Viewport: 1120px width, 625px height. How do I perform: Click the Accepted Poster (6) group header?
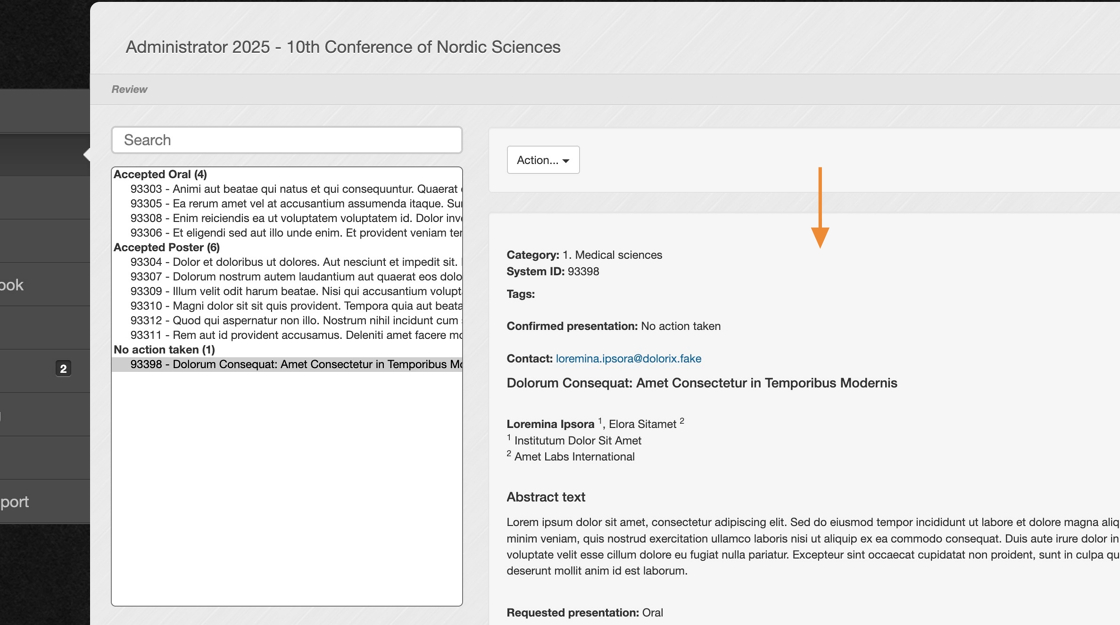coord(166,247)
